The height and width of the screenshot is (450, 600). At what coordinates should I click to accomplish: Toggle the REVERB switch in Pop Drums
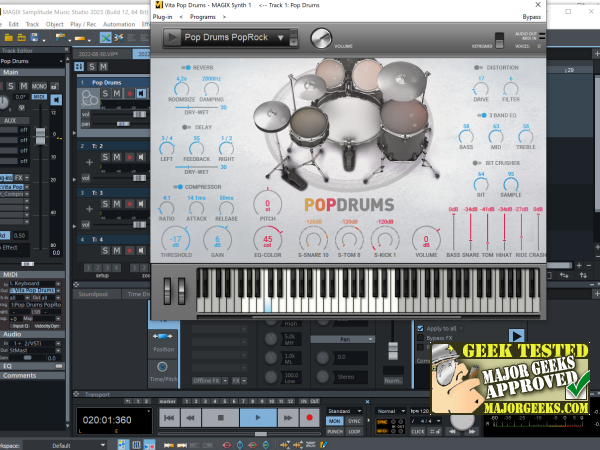(186, 68)
